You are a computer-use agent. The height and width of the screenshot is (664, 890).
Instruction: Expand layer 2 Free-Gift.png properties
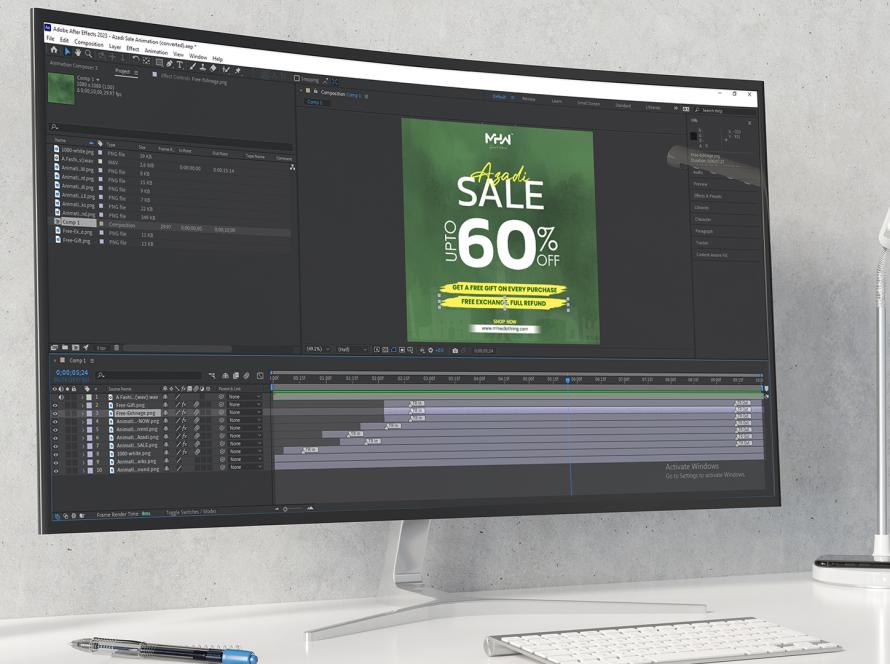(82, 405)
